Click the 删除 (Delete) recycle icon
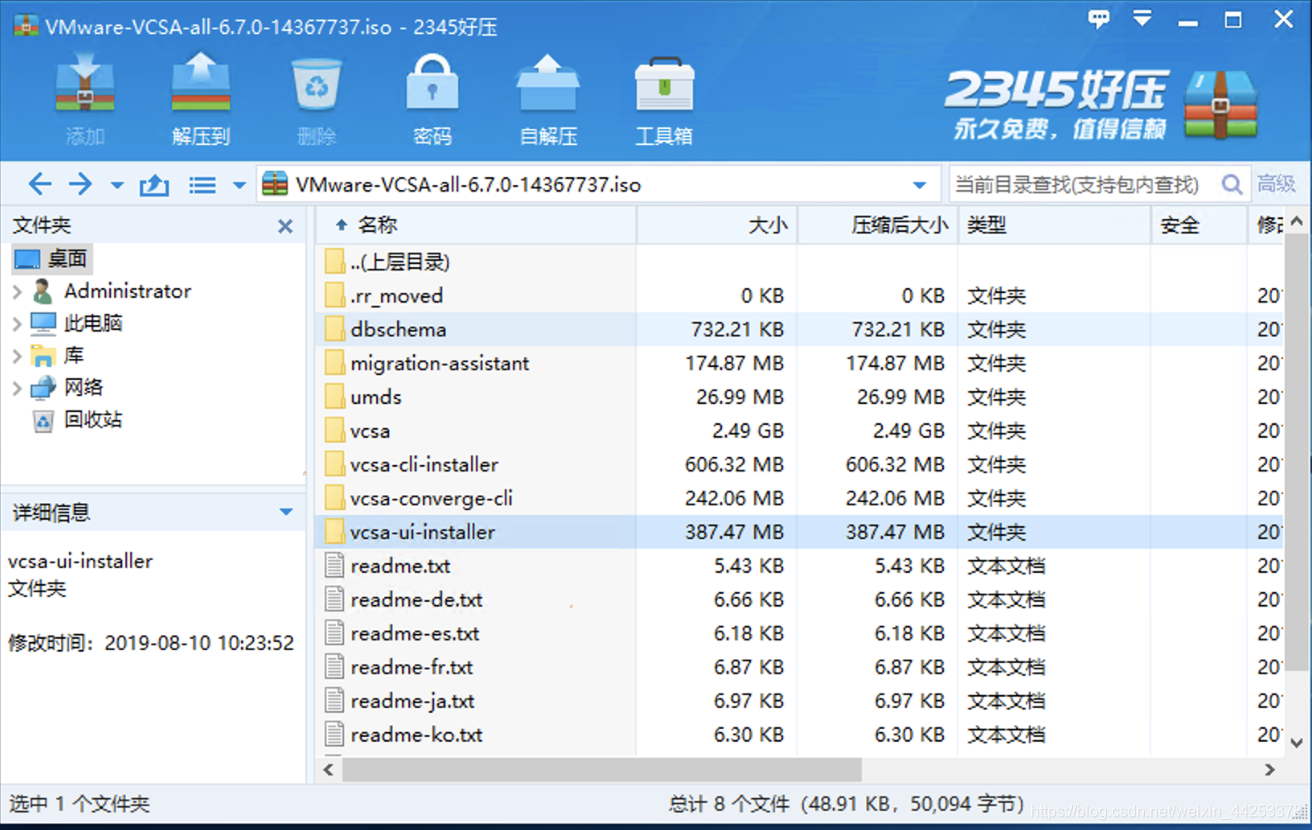The image size is (1312, 830). 317,86
